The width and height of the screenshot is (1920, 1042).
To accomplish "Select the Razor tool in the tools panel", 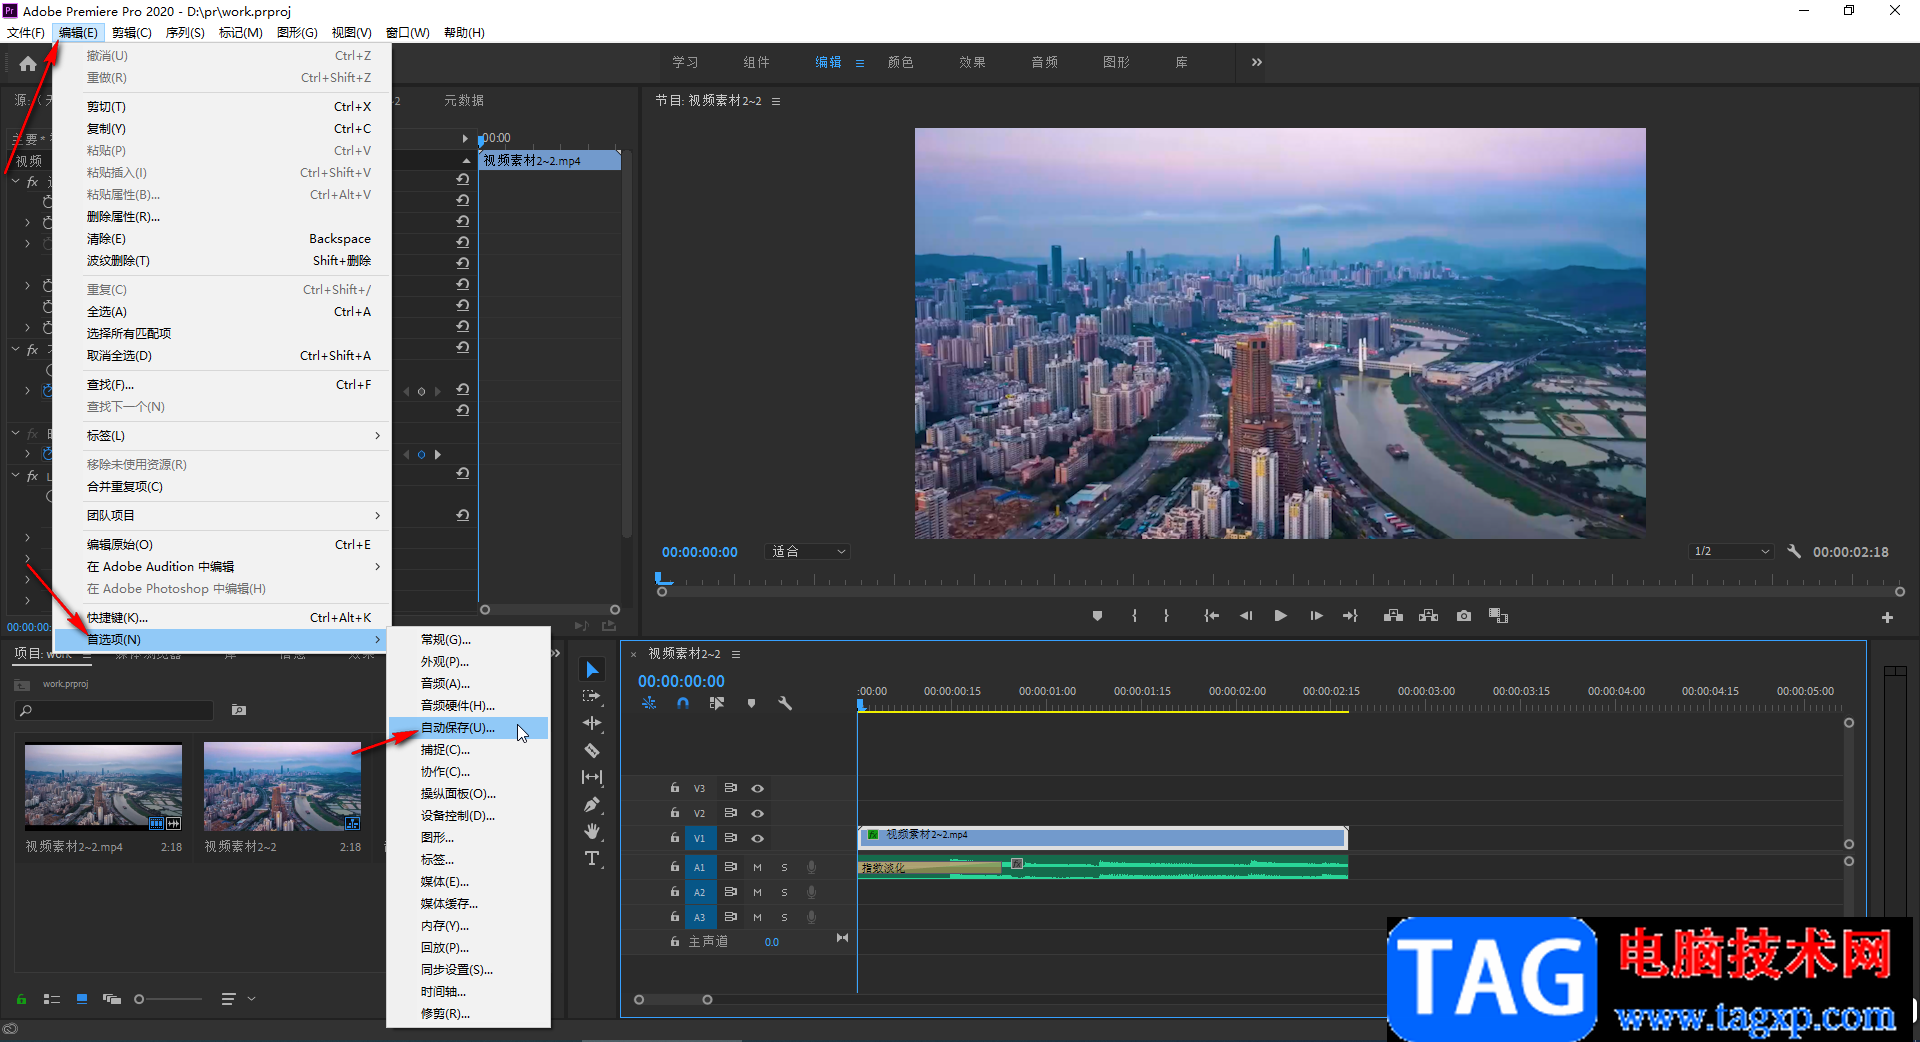I will (592, 750).
